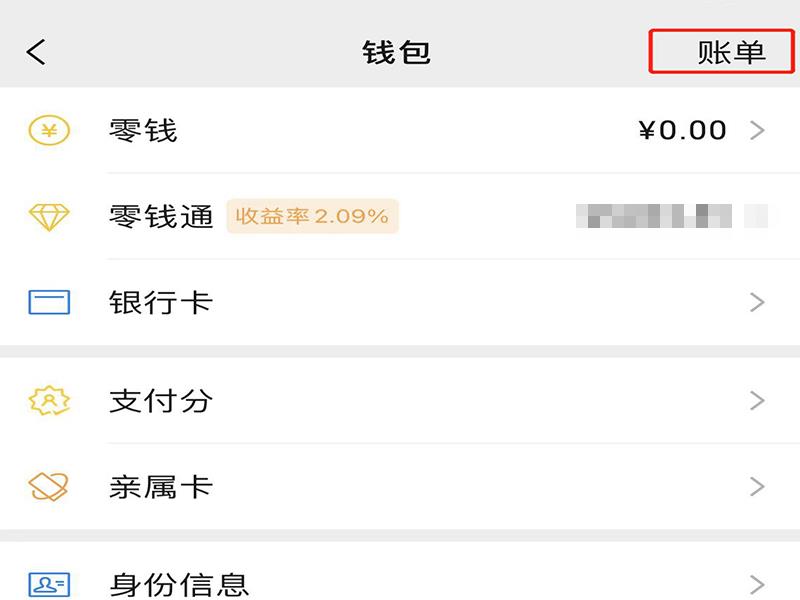Tap the ¥0.00 balance amount
Screen dimensions: 800x600
[682, 131]
